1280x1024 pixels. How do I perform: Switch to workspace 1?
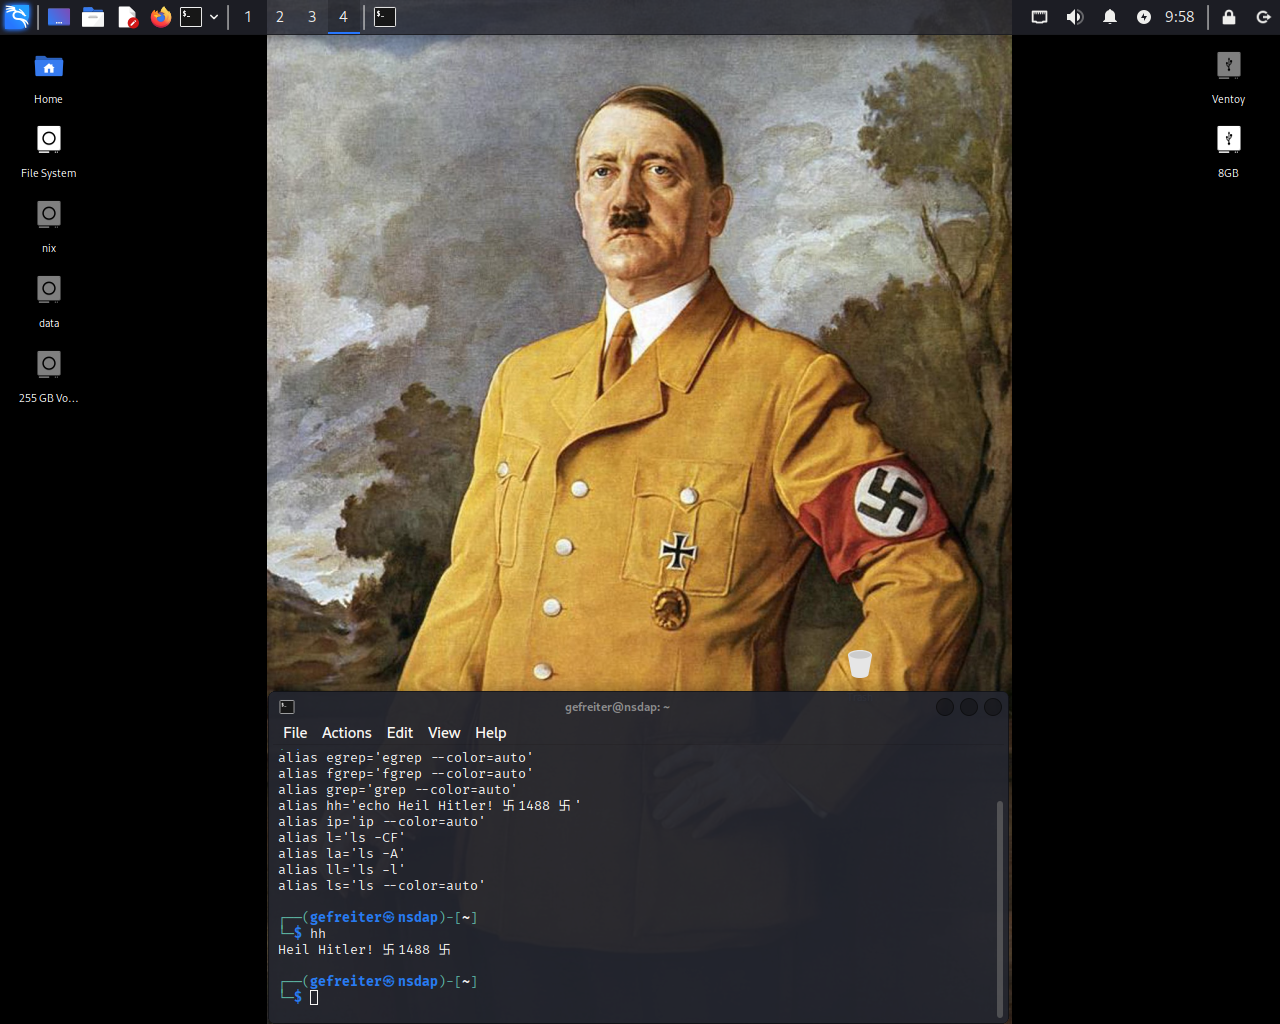(x=248, y=17)
